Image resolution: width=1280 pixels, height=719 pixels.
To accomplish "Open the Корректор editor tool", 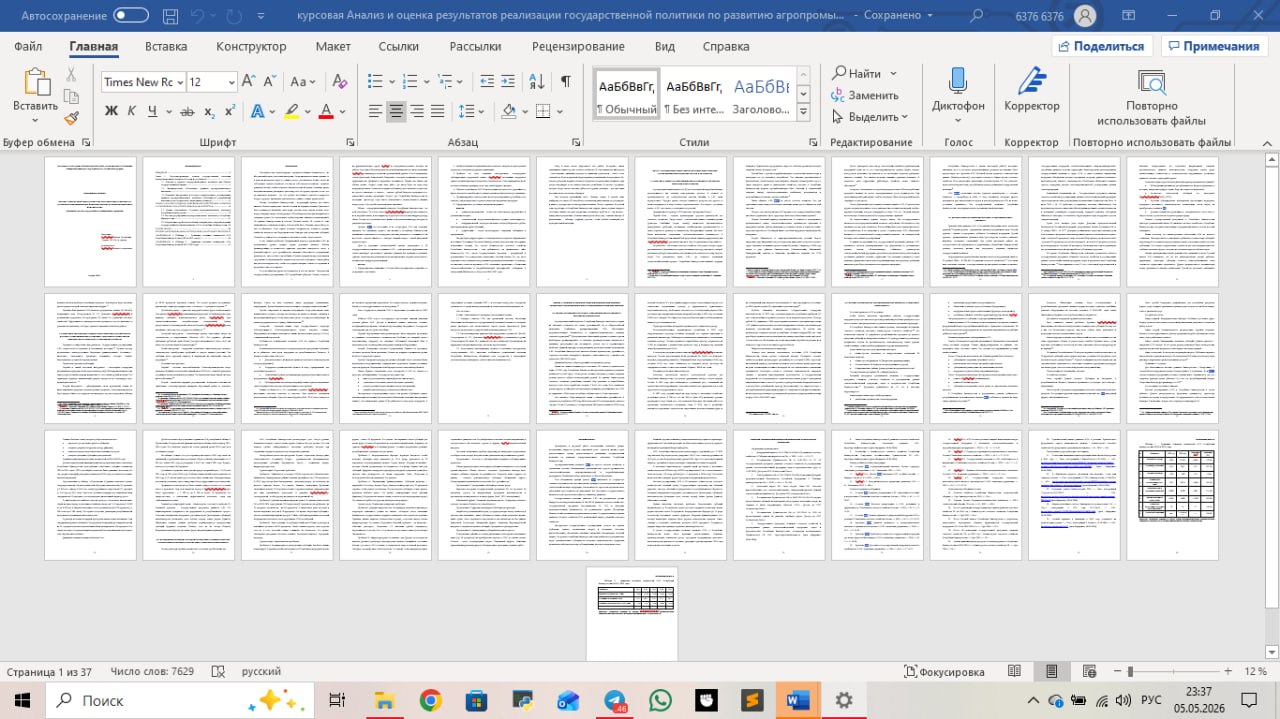I will coord(1031,90).
